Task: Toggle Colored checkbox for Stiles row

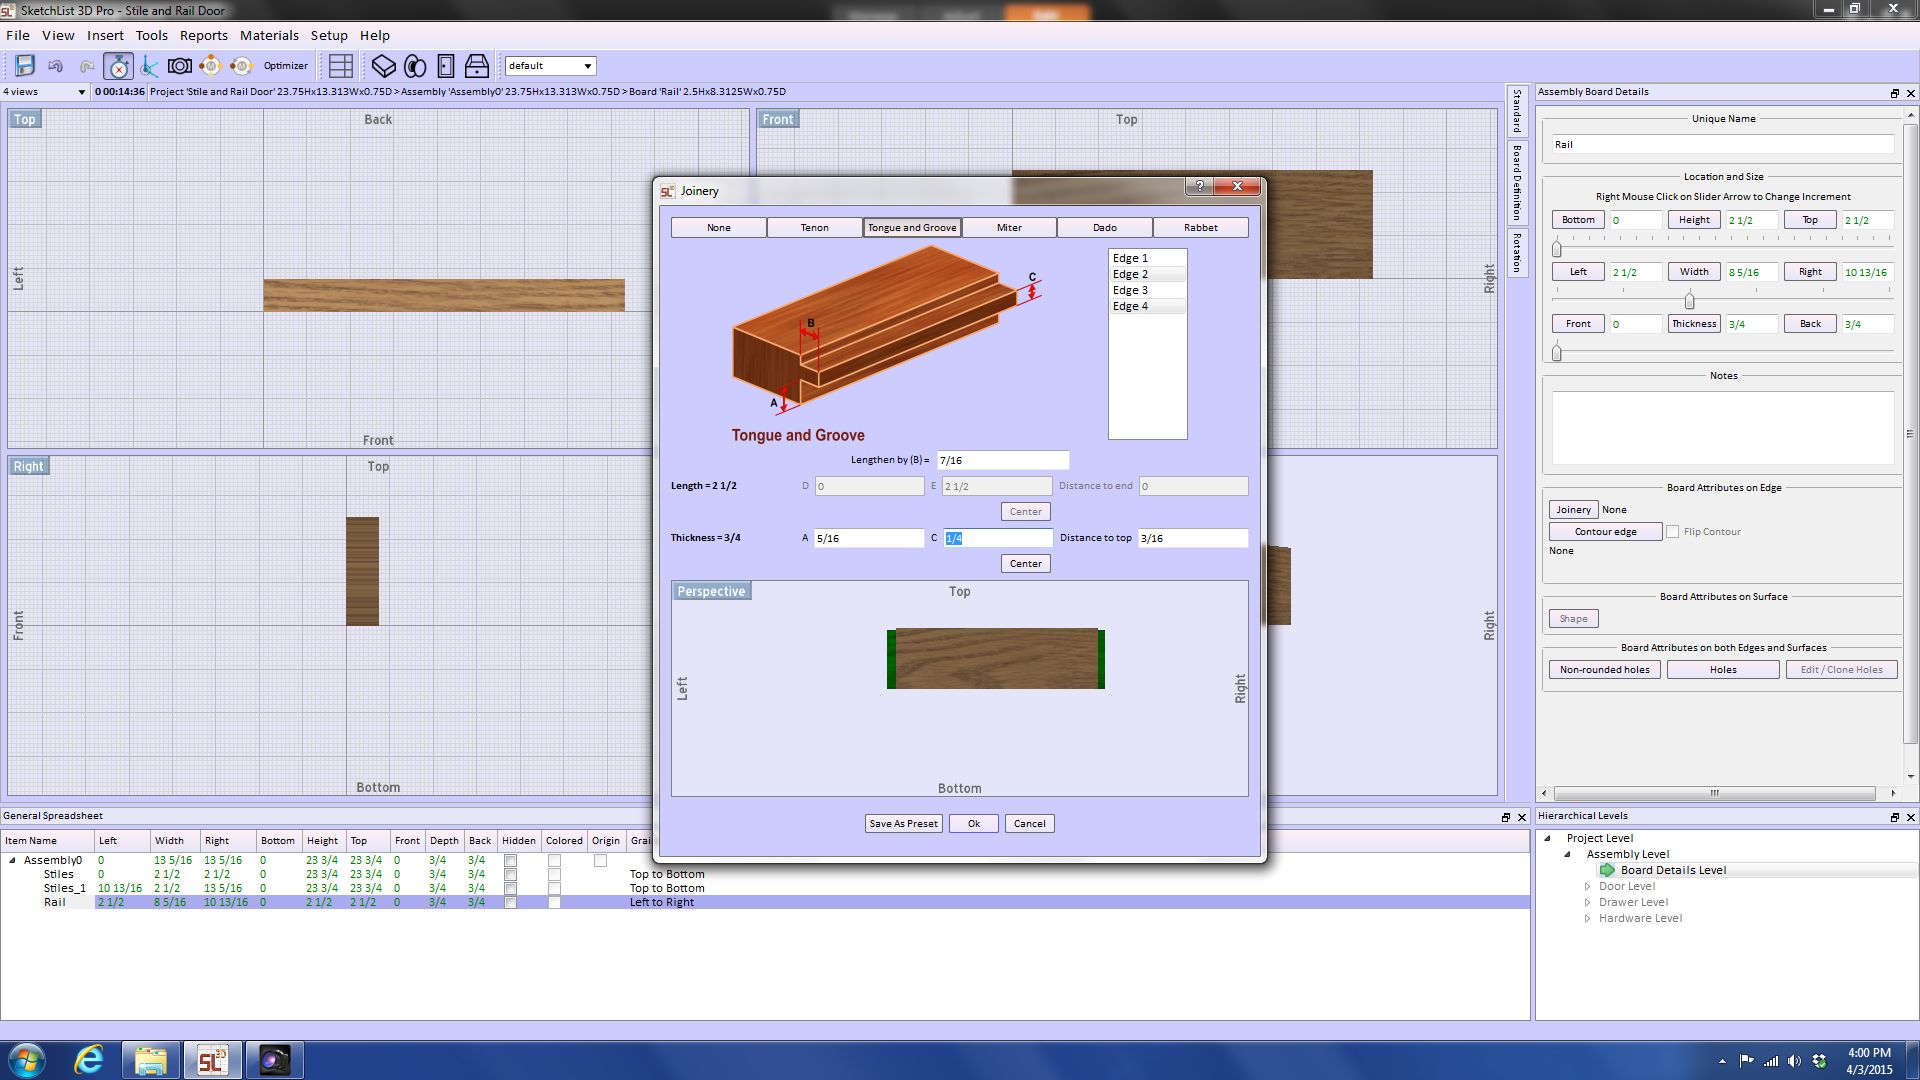Action: (x=554, y=874)
